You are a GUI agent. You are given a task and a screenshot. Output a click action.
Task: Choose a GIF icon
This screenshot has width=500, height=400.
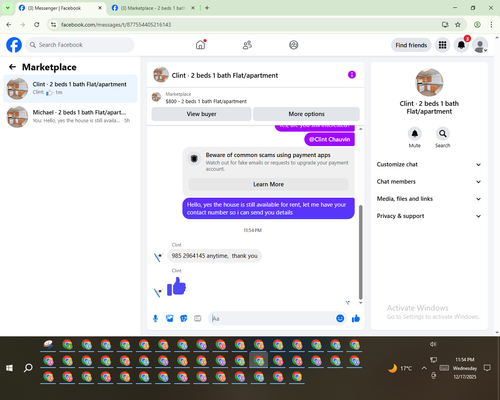(x=198, y=319)
